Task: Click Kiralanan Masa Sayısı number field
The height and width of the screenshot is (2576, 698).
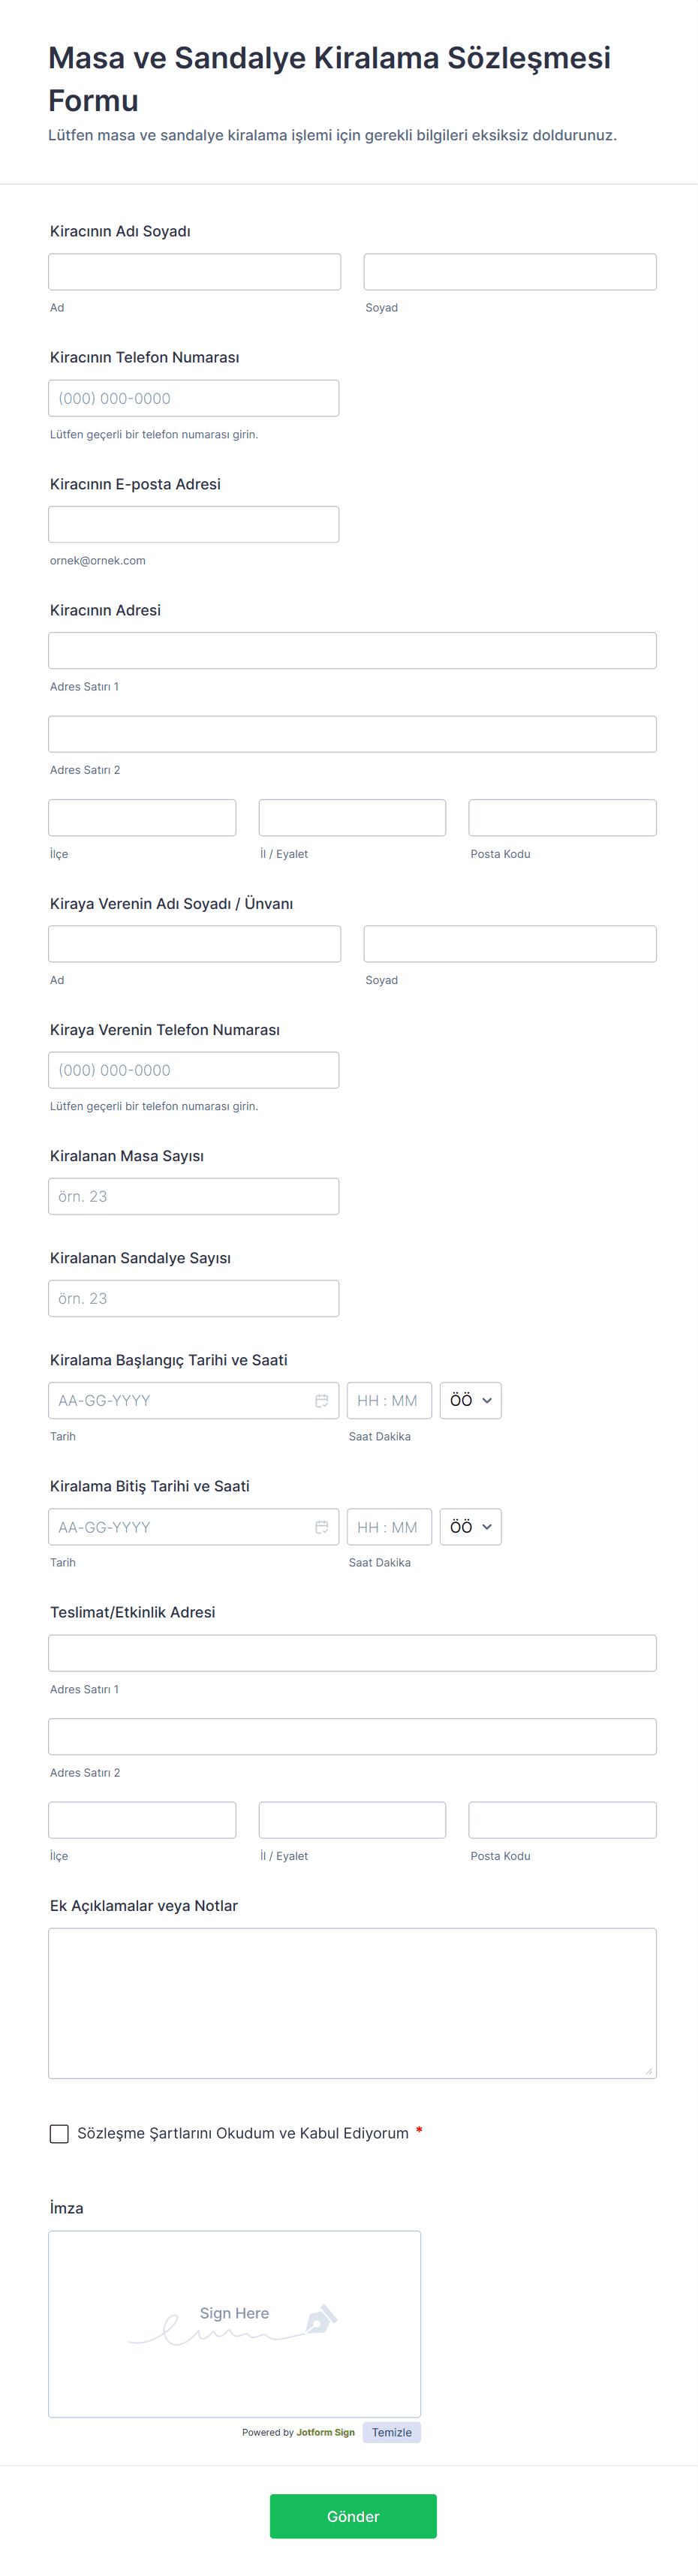Action: [x=193, y=1196]
